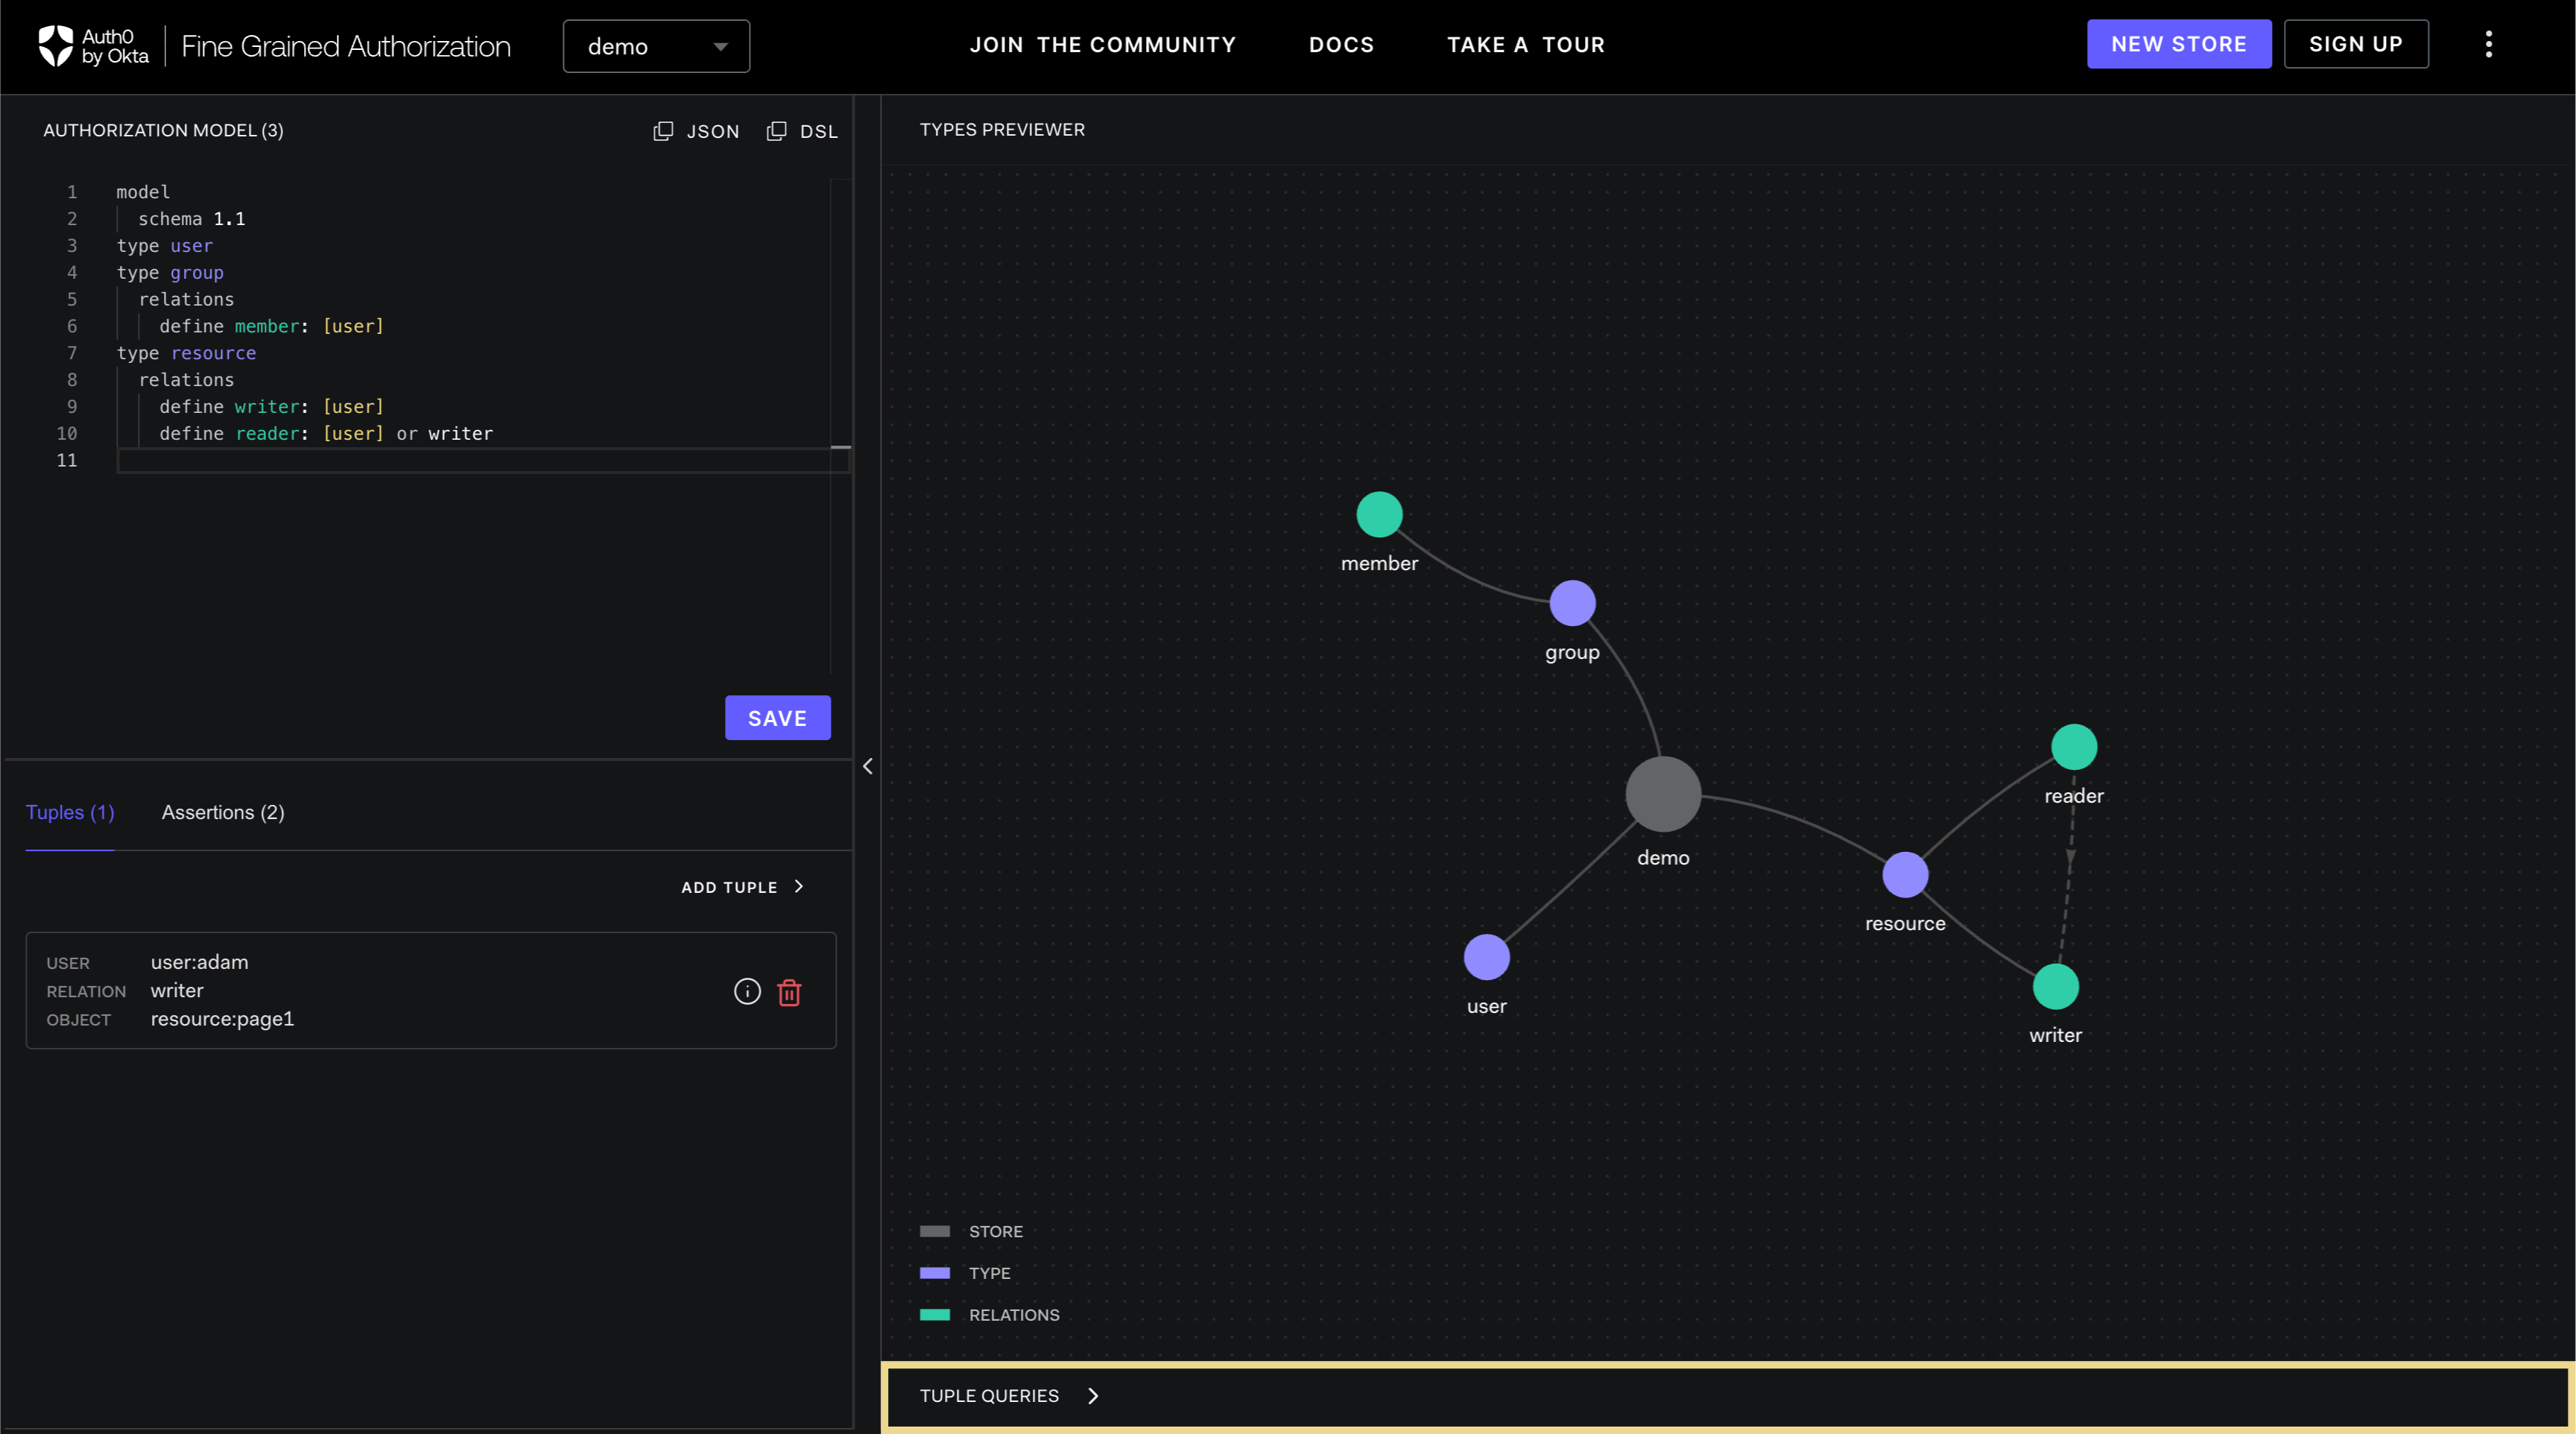Copy the model as DSL
The height and width of the screenshot is (1434, 2576).
tap(802, 131)
